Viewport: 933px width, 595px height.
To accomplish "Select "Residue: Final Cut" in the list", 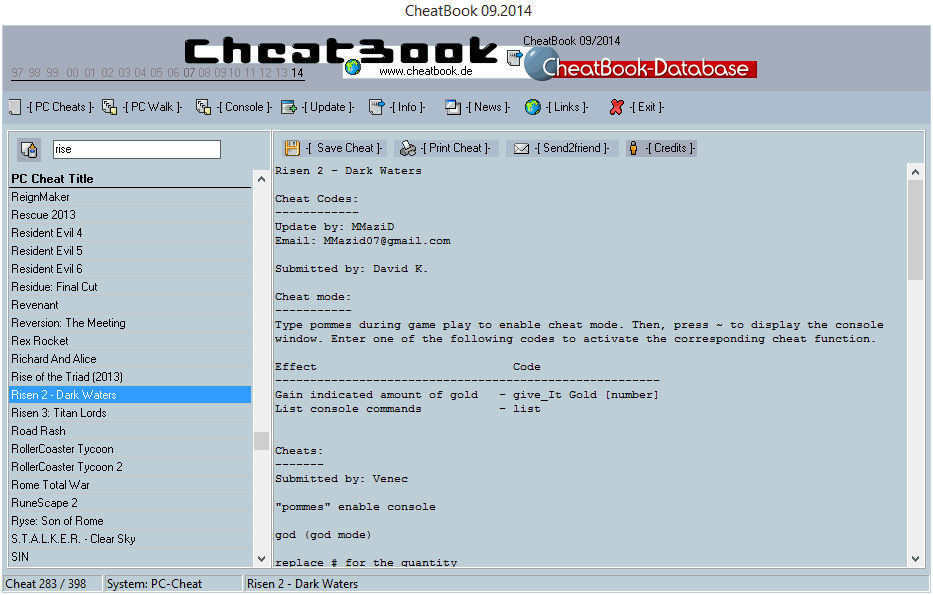I will [x=130, y=287].
